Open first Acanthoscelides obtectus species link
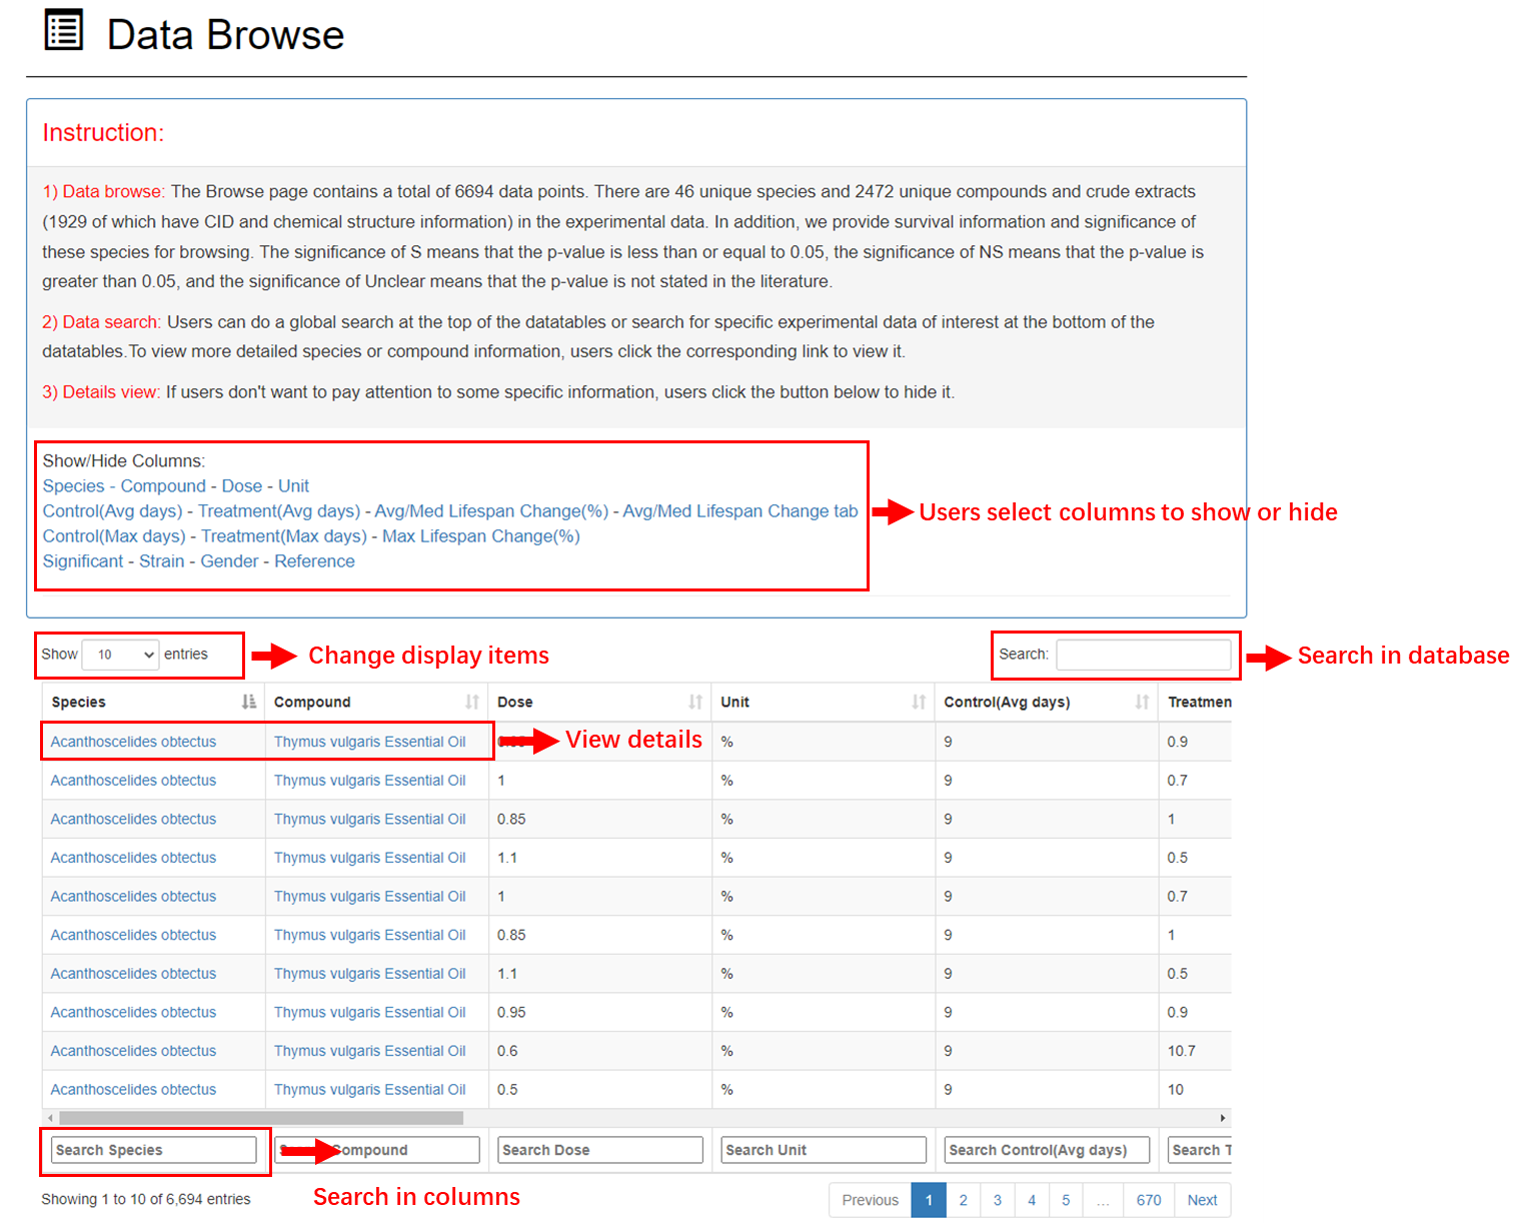The height and width of the screenshot is (1227, 1528). coord(133,742)
